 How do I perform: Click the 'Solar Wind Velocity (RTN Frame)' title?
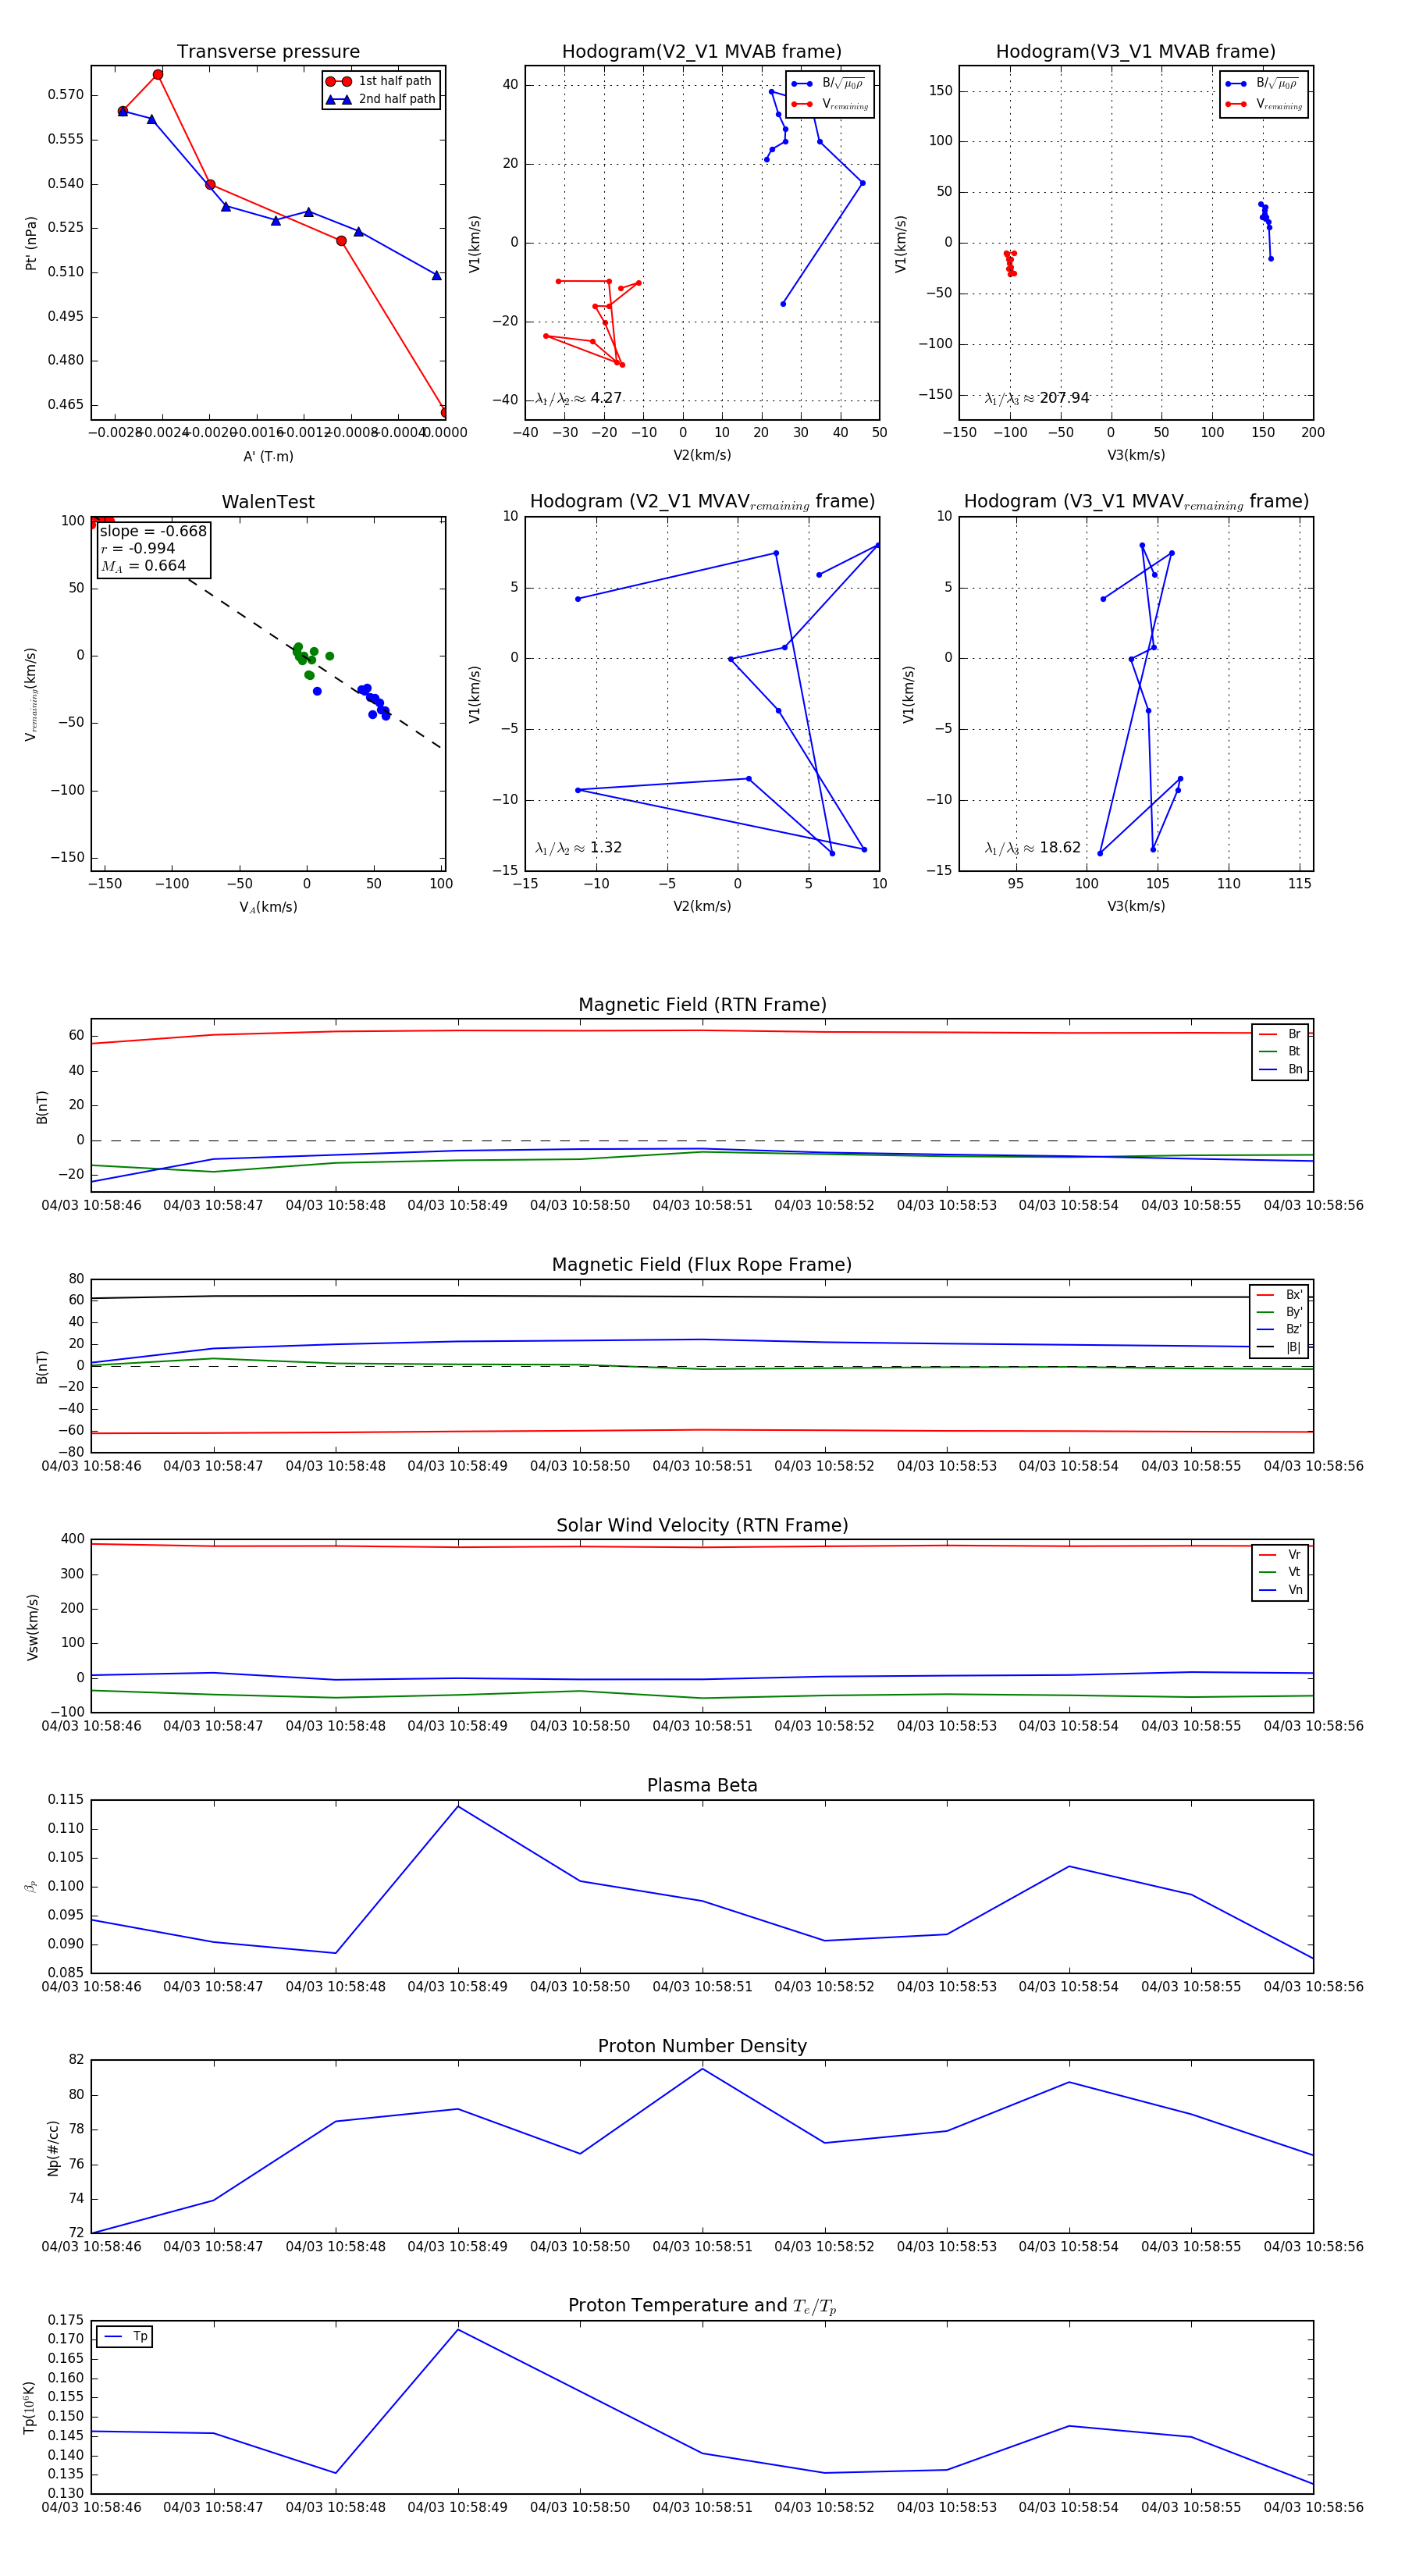(x=702, y=1525)
